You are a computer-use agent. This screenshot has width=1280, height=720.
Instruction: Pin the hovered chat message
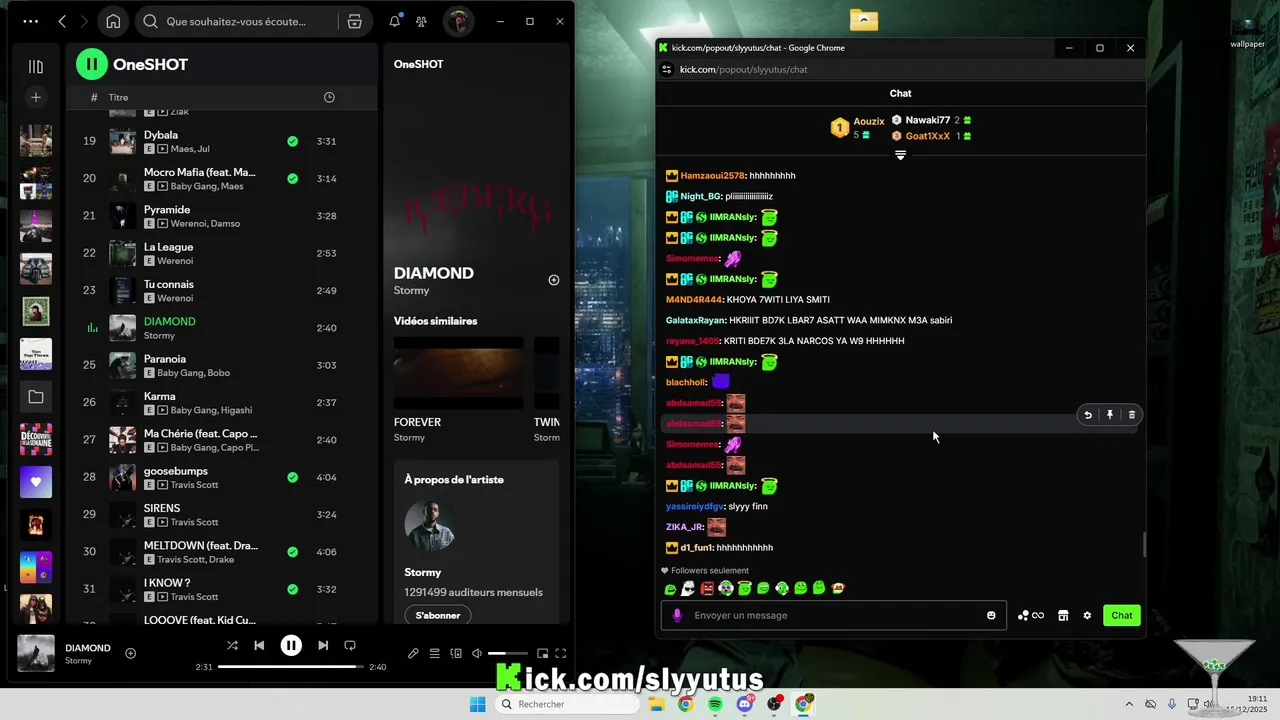click(1110, 415)
